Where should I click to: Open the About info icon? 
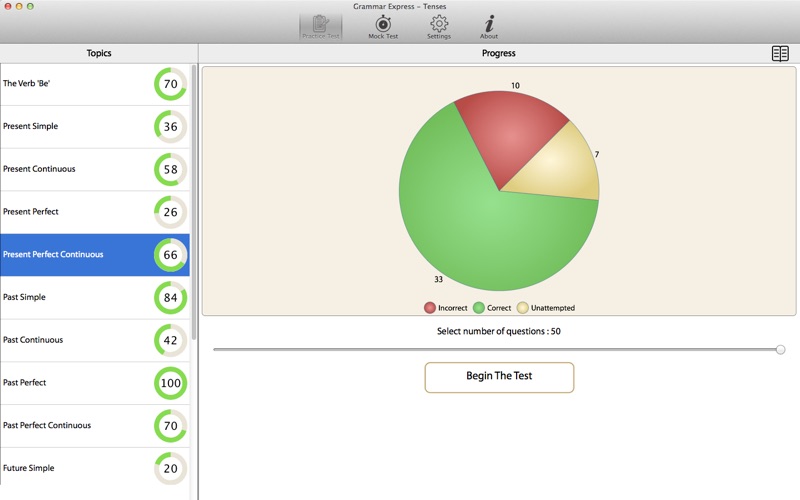click(489, 25)
